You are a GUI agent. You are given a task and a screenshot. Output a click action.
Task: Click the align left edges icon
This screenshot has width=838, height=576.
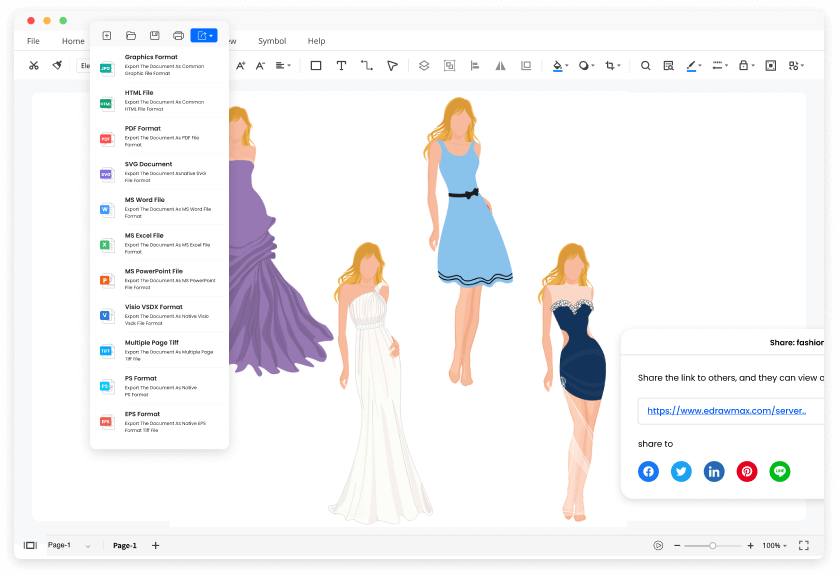[475, 66]
